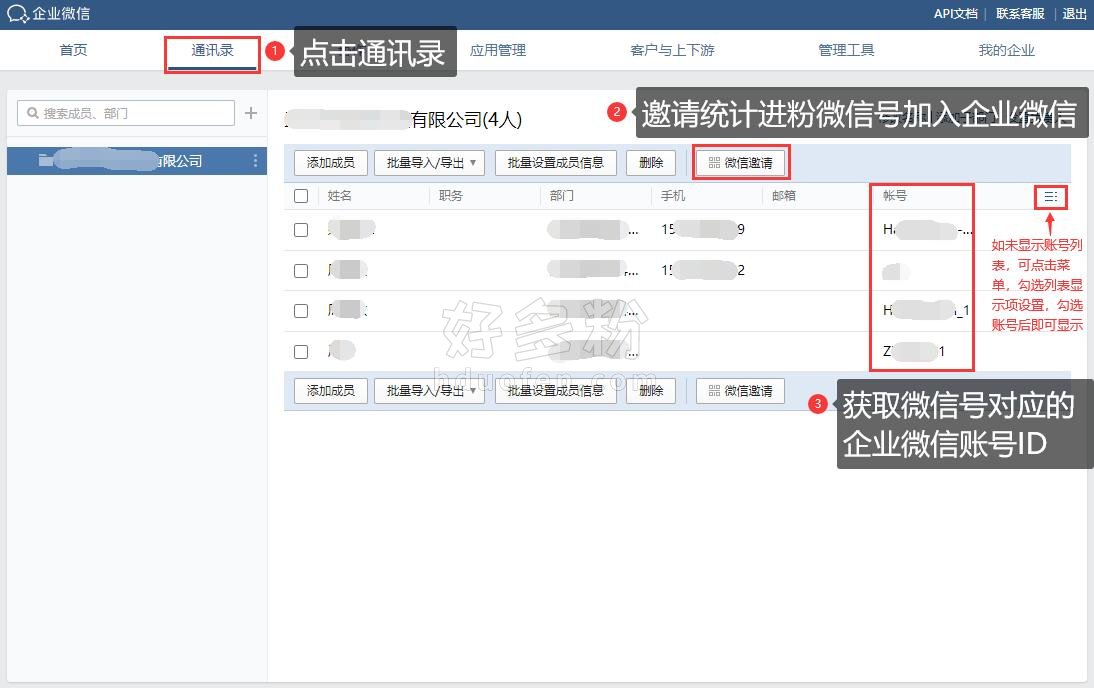Click the bottom 添加成员 button
1094x688 pixels.
coord(331,391)
